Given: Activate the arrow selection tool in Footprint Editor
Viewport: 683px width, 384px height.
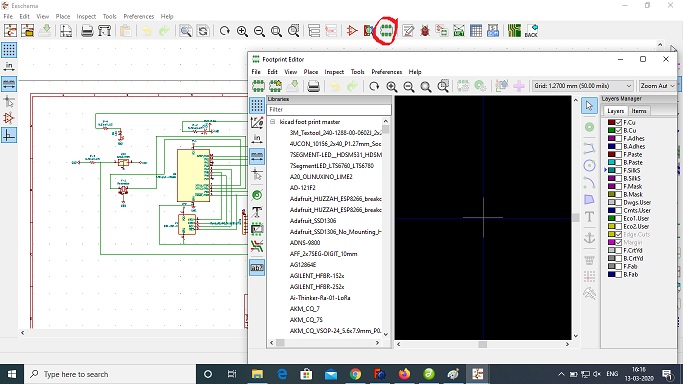Looking at the screenshot, I should [589, 106].
